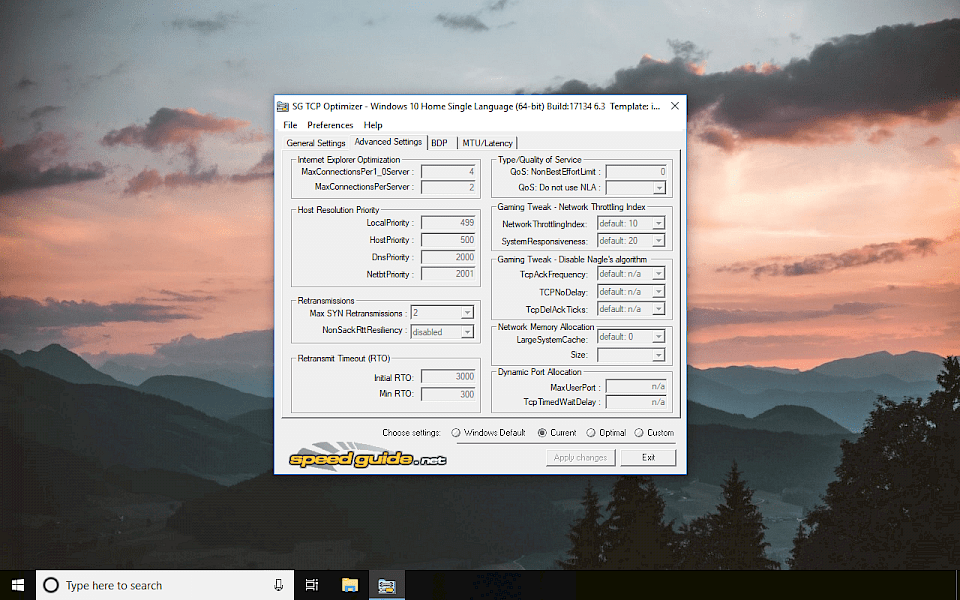Click the NetbtPriority value field

point(448,274)
